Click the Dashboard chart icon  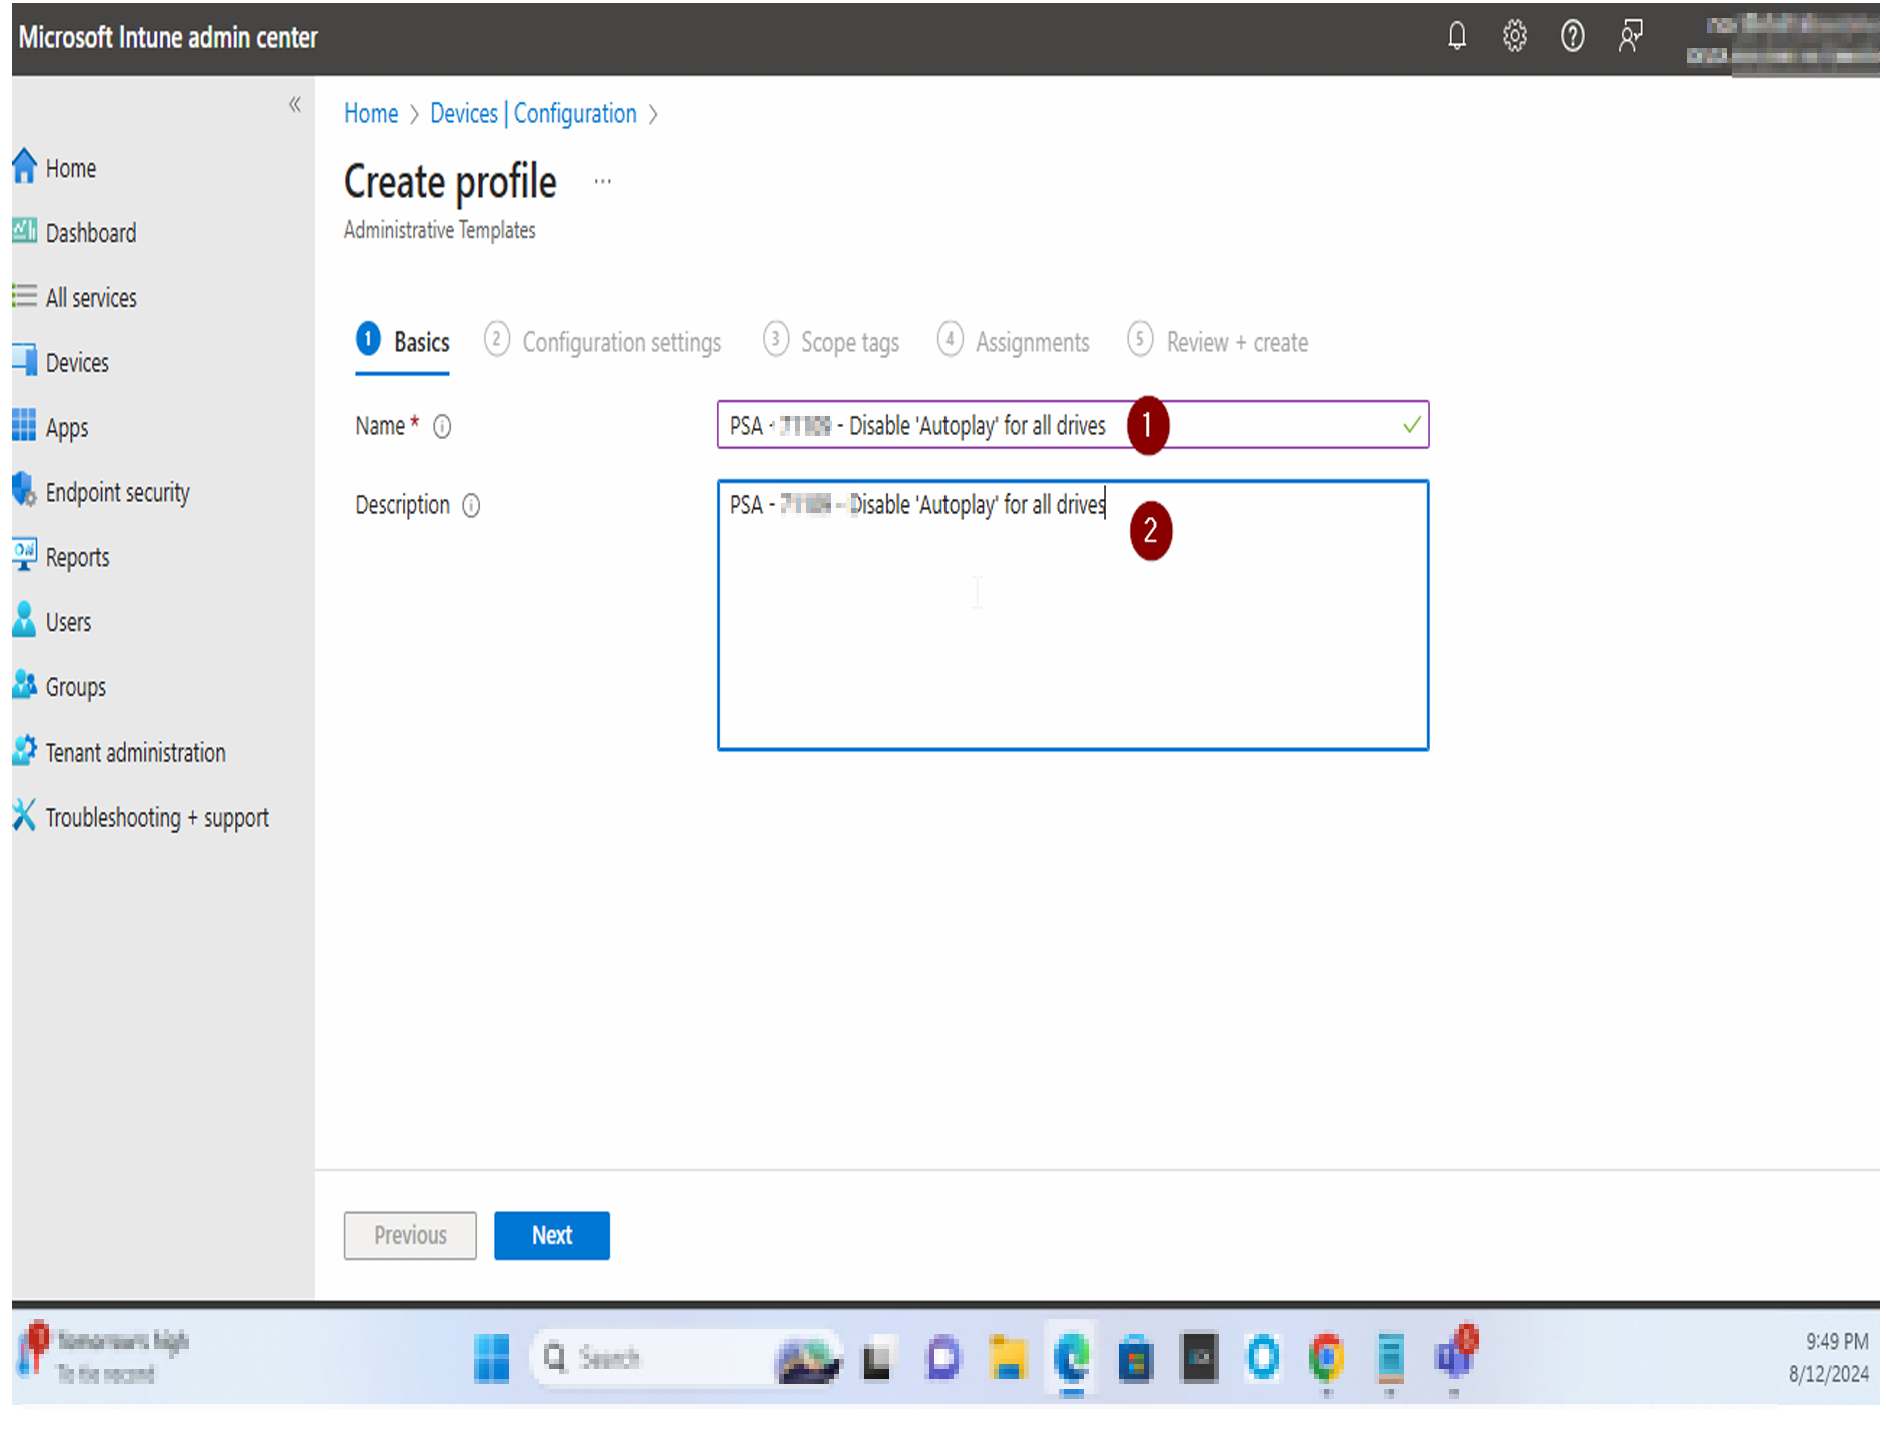pos(25,231)
